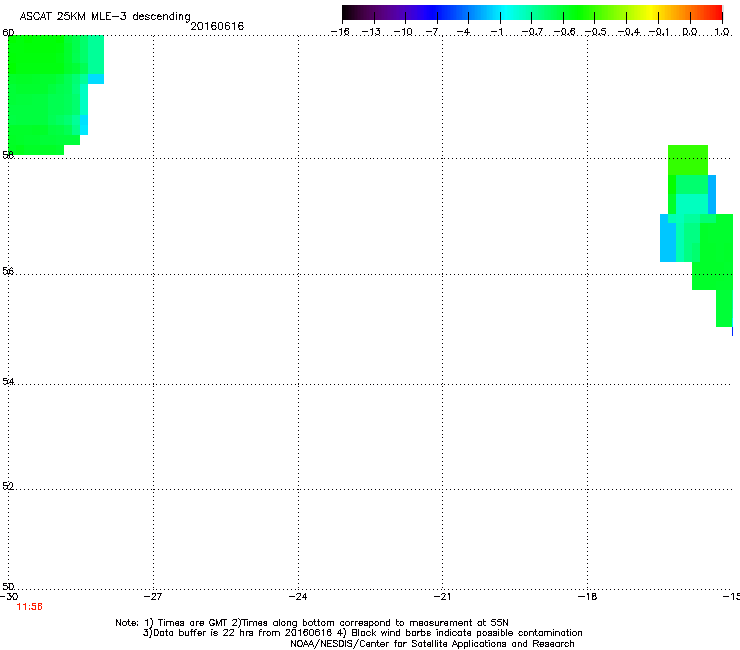Click the colorbar label "-0.4"
Viewport: 740px width, 650px height.
tap(628, 32)
